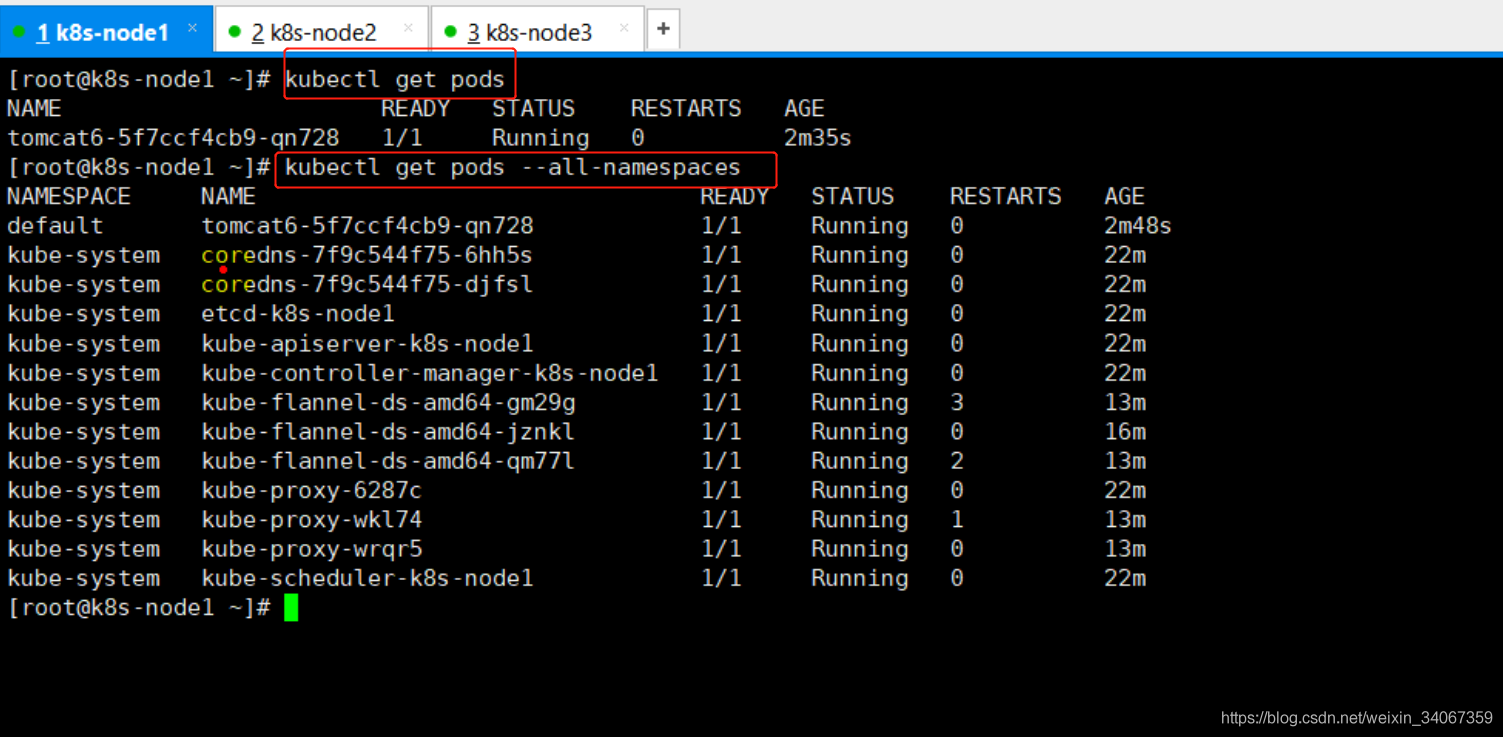Click restart count 1 for kube-proxy-wkl74
The height and width of the screenshot is (737, 1503).
(957, 520)
